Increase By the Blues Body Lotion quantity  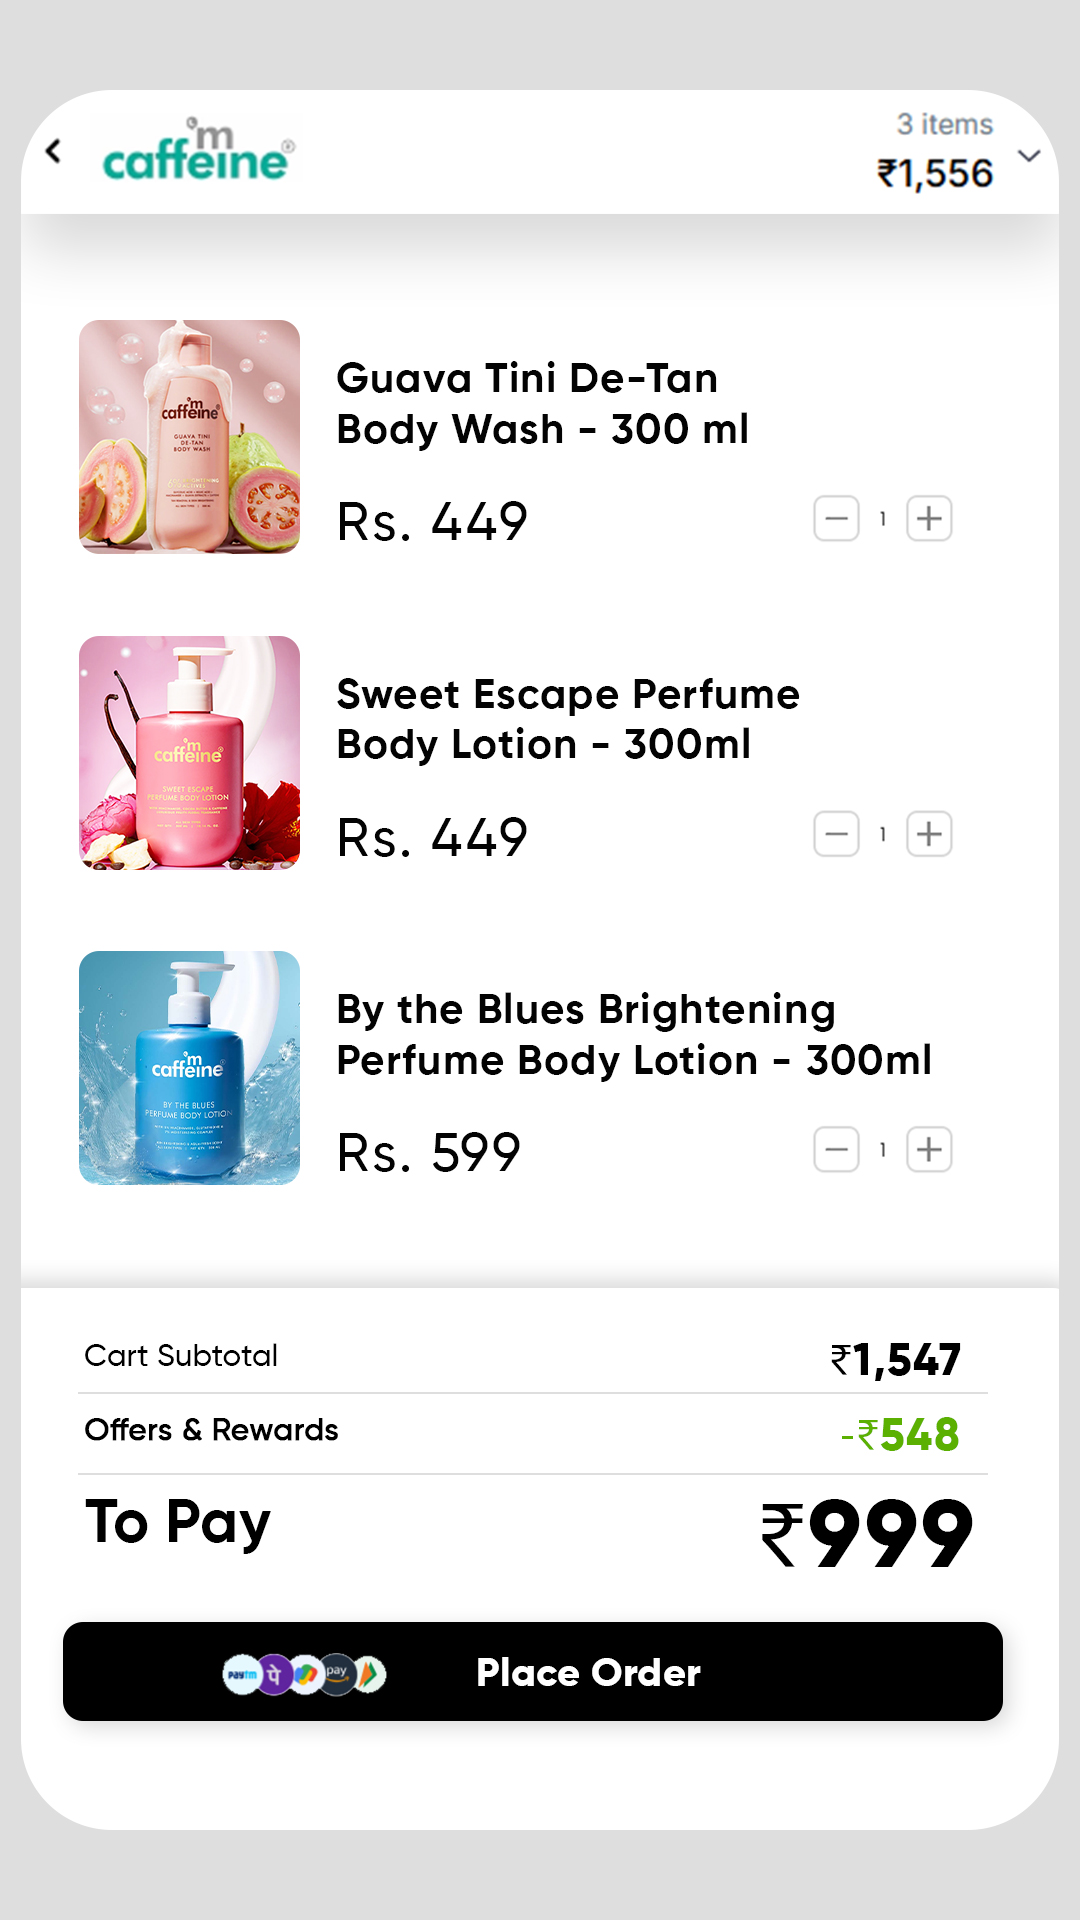(929, 1150)
